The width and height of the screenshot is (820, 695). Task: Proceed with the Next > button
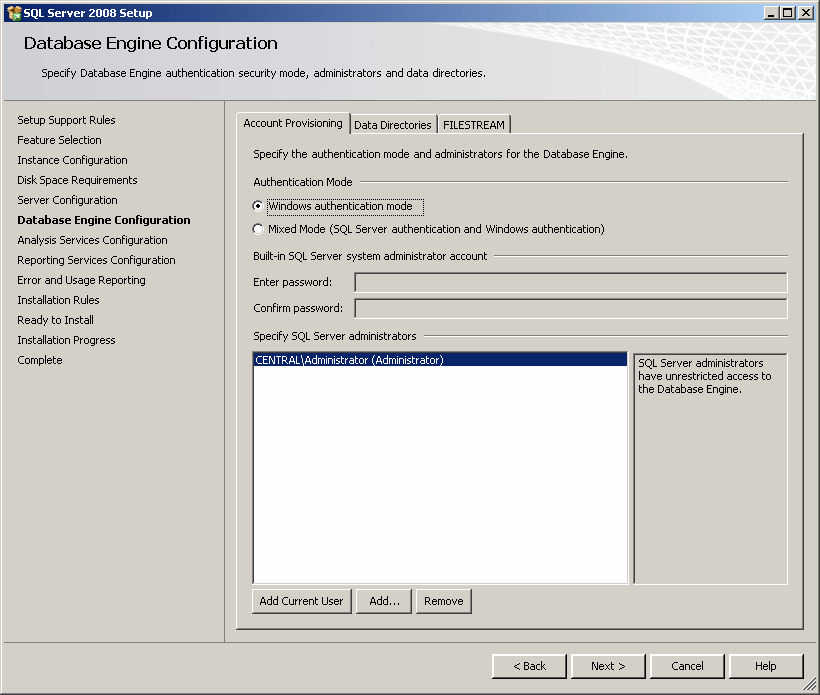click(608, 666)
